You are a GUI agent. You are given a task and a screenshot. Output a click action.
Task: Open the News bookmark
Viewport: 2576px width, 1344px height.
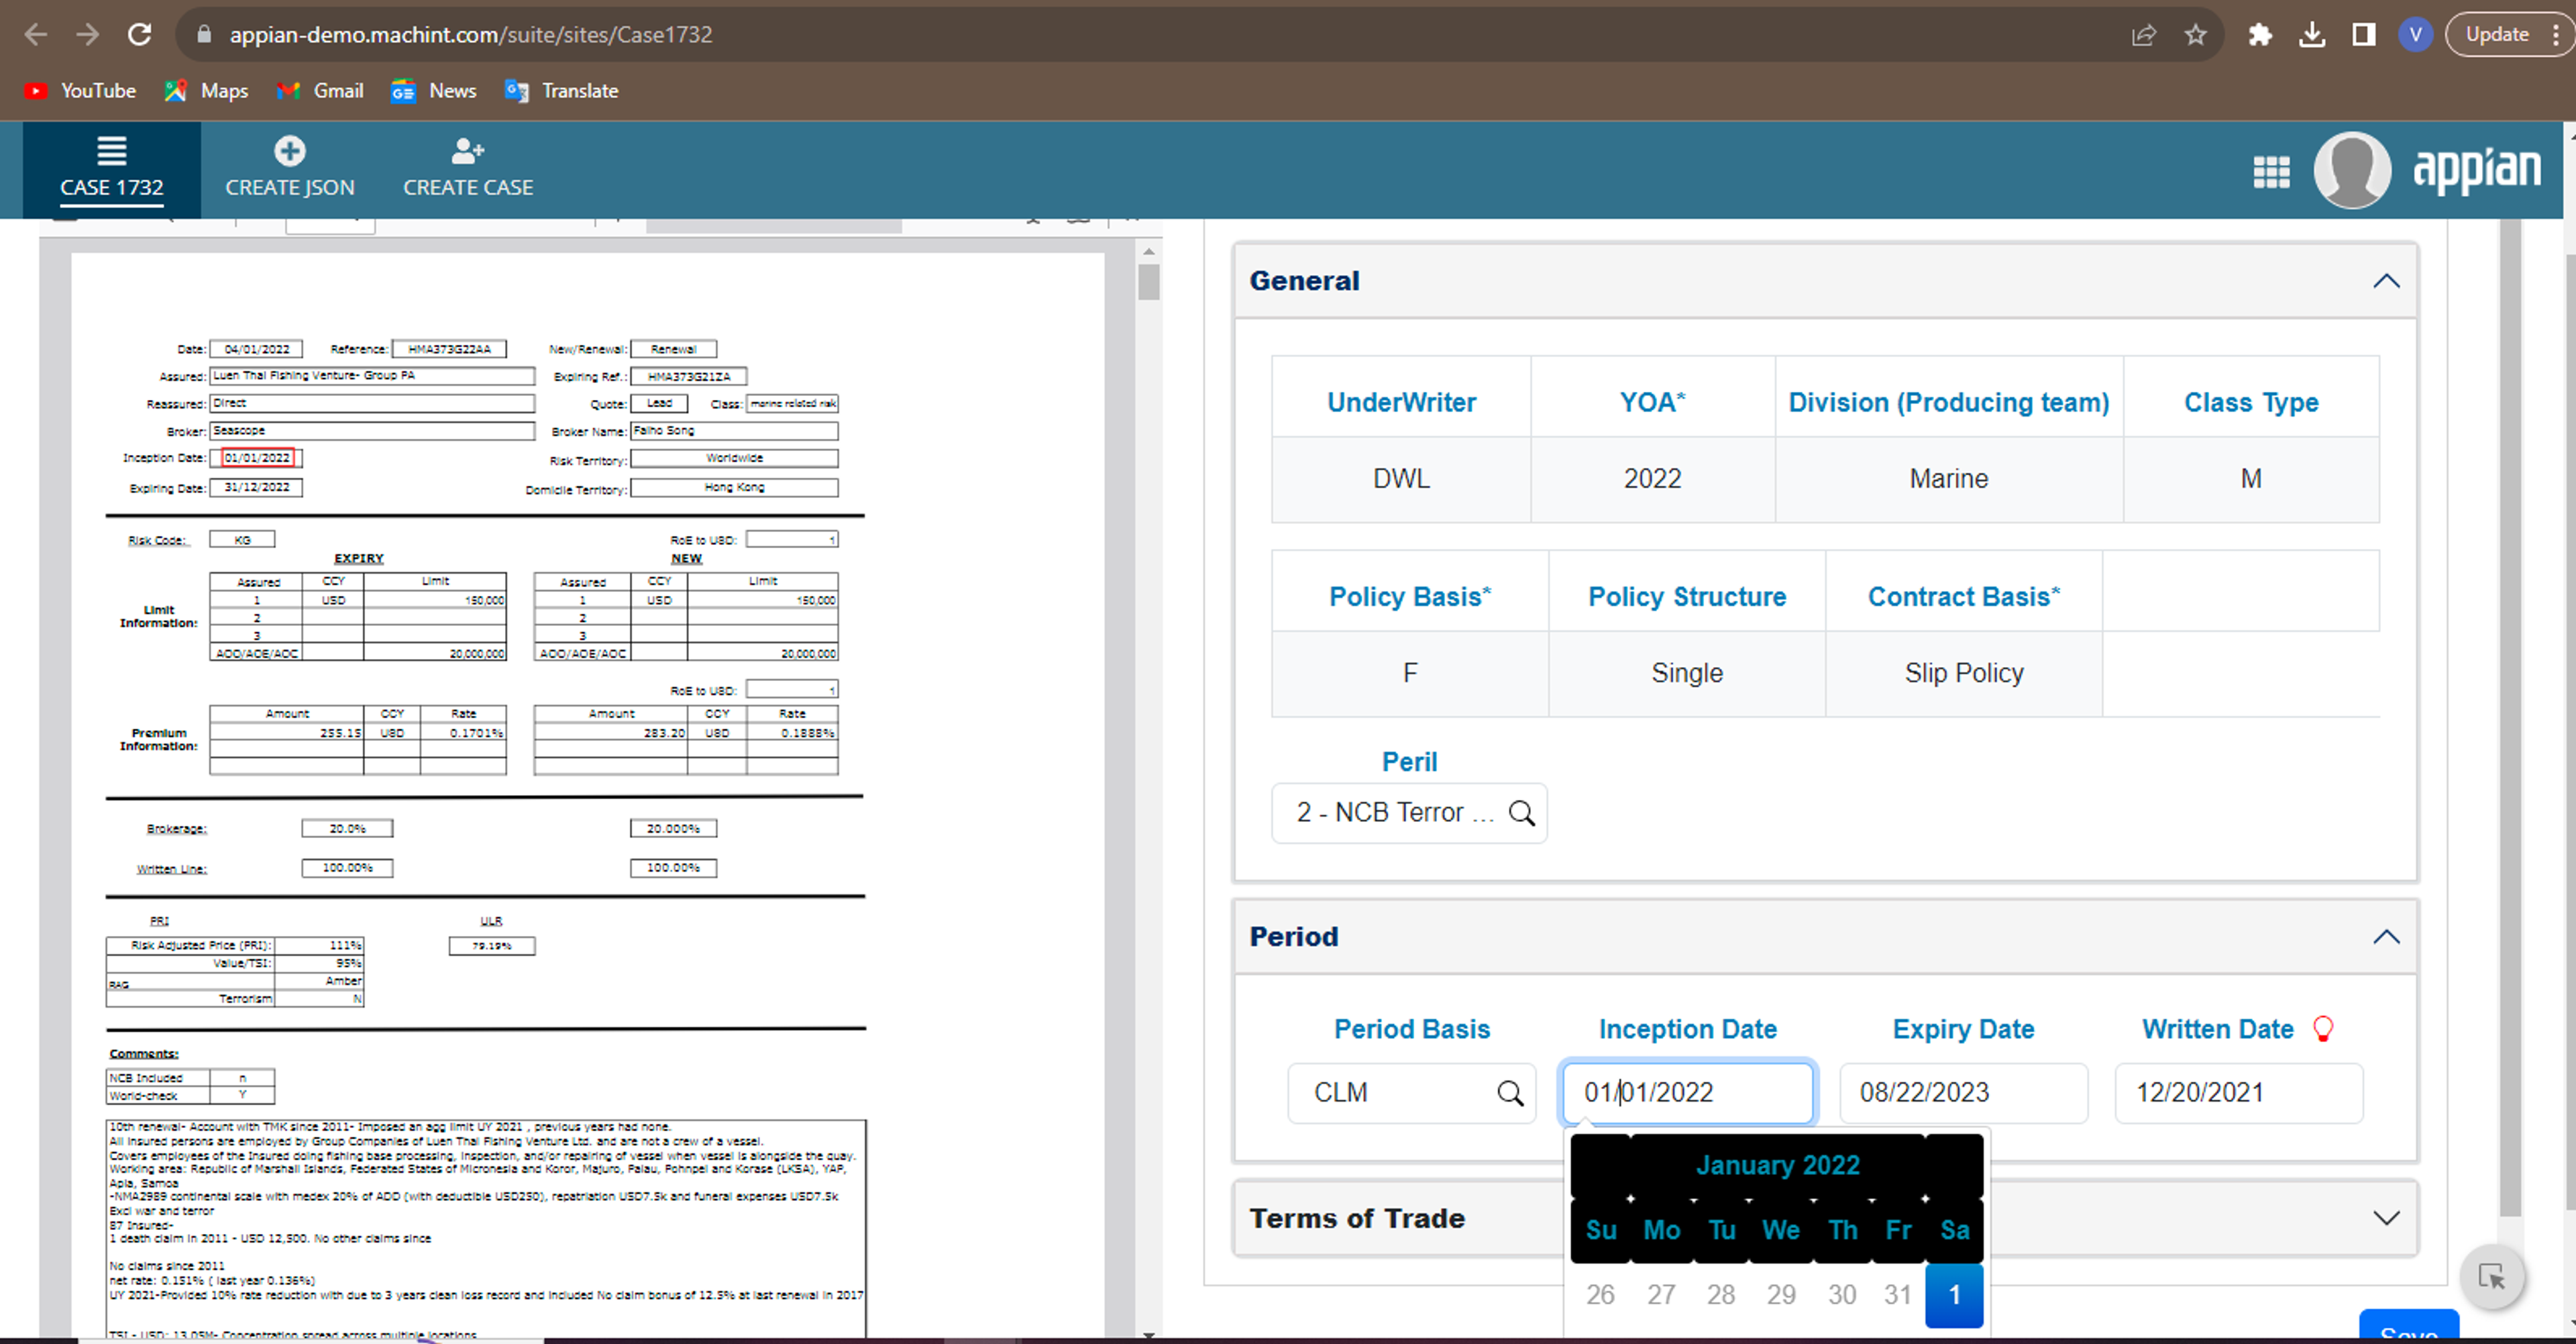434,91
